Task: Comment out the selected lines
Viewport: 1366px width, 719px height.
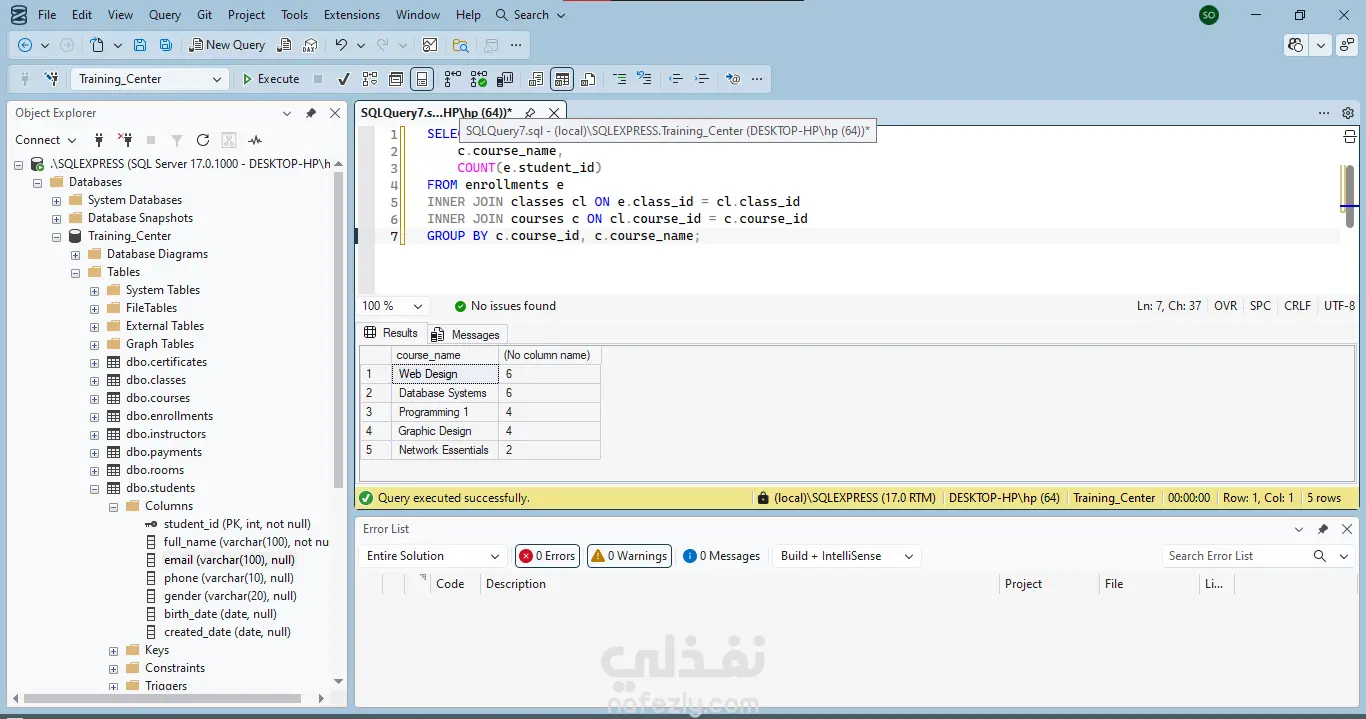Action: [x=620, y=79]
